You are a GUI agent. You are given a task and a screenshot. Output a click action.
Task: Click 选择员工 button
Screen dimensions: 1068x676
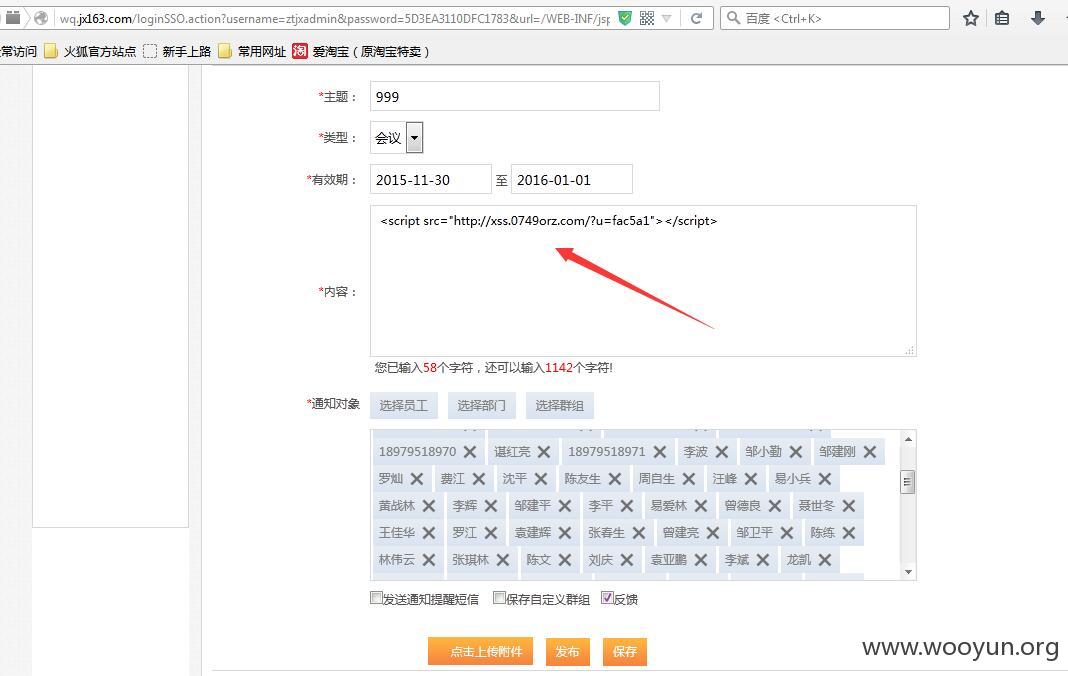pyautogui.click(x=404, y=405)
